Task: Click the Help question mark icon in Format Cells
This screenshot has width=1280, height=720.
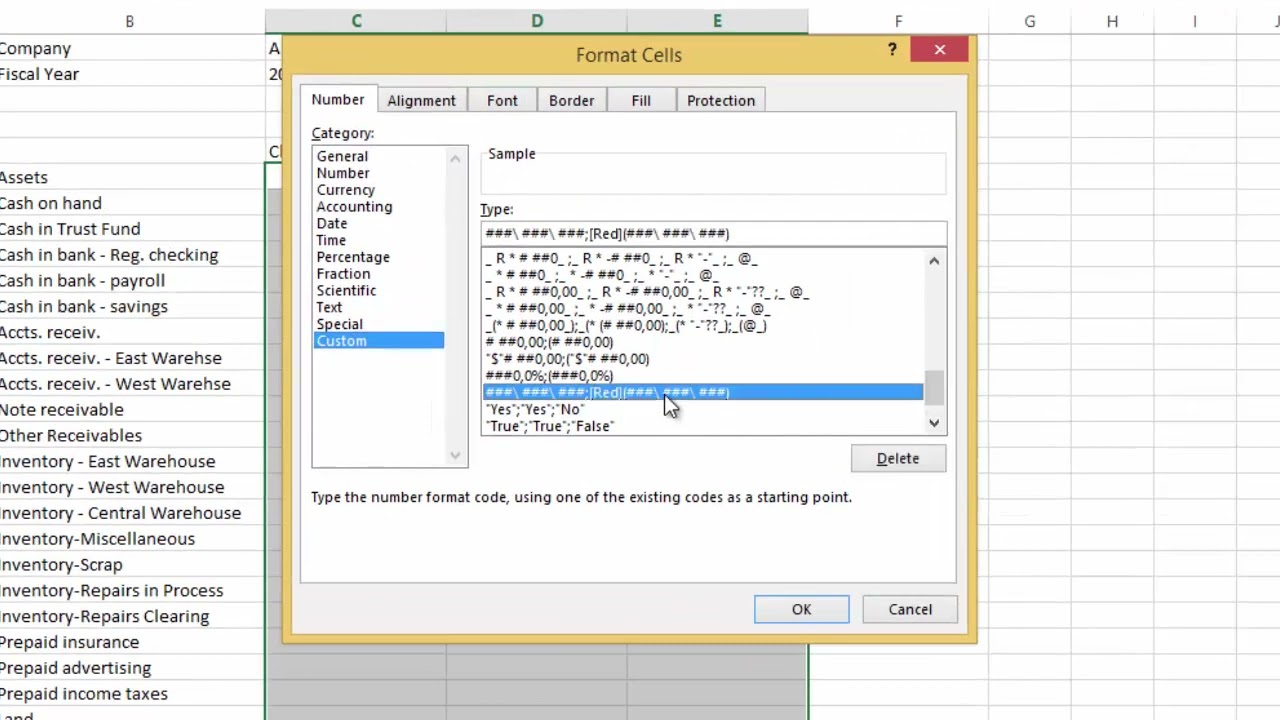Action: pyautogui.click(x=892, y=50)
